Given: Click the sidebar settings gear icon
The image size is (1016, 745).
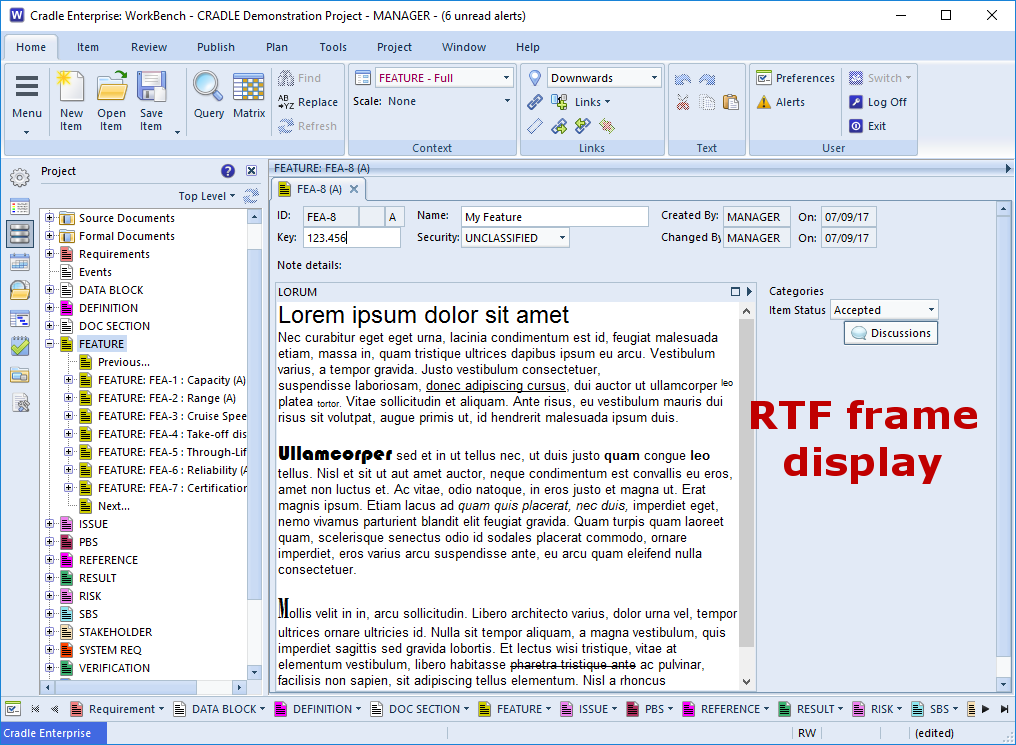Looking at the screenshot, I should coord(19,177).
